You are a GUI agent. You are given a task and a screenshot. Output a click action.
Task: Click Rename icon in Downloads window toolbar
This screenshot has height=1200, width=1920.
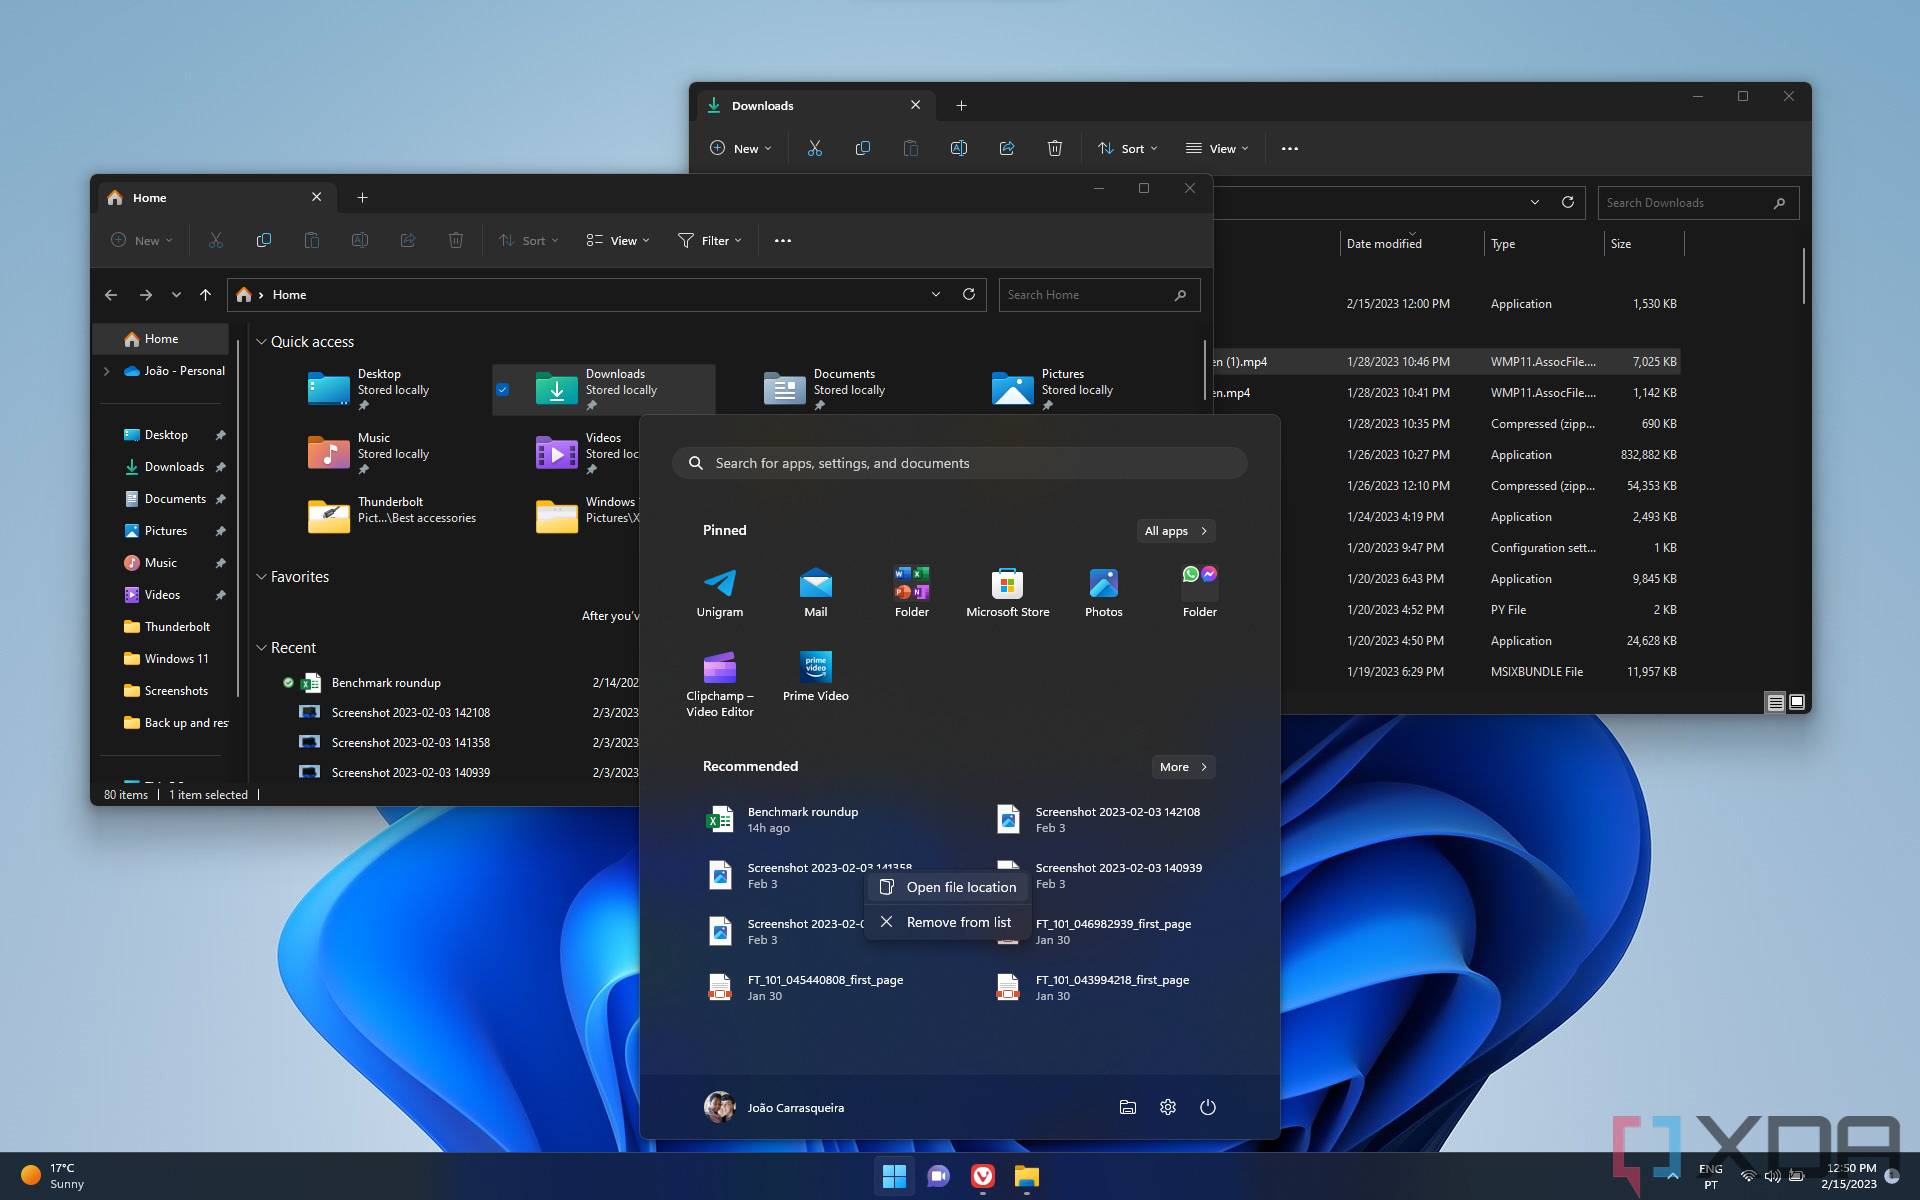pos(958,148)
